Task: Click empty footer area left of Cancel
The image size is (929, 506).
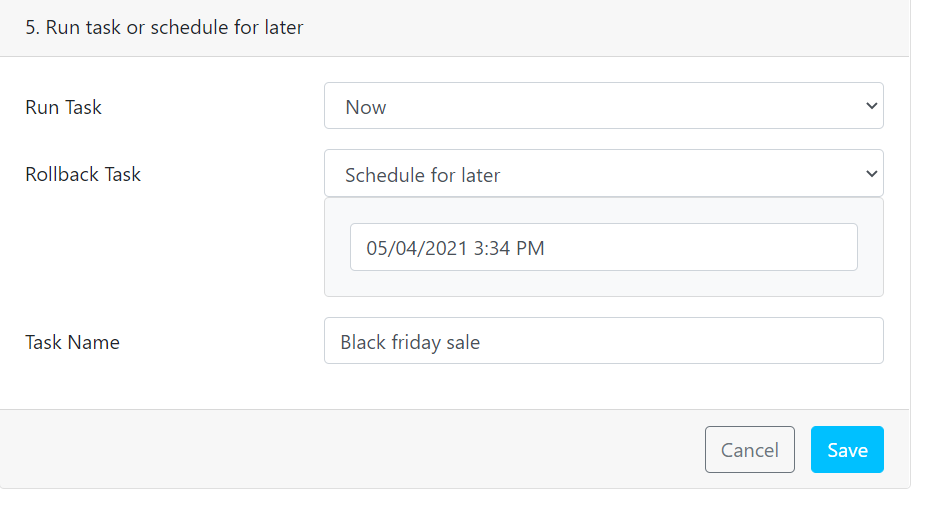Action: pyautogui.click(x=350, y=450)
